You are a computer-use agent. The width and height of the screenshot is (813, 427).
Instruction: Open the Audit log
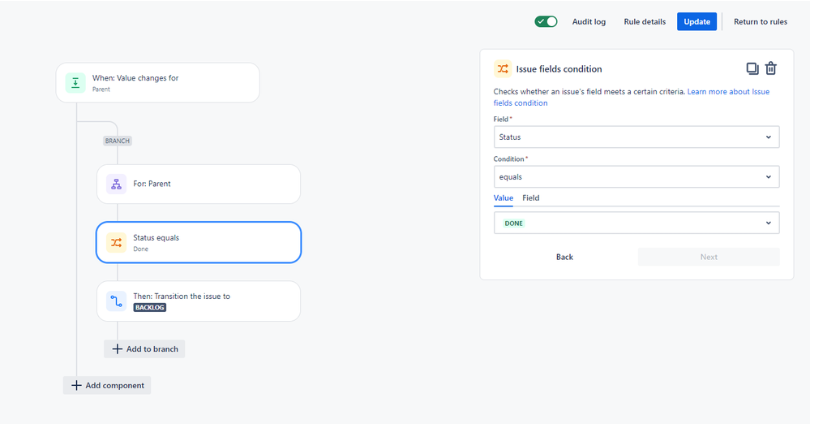tap(588, 22)
